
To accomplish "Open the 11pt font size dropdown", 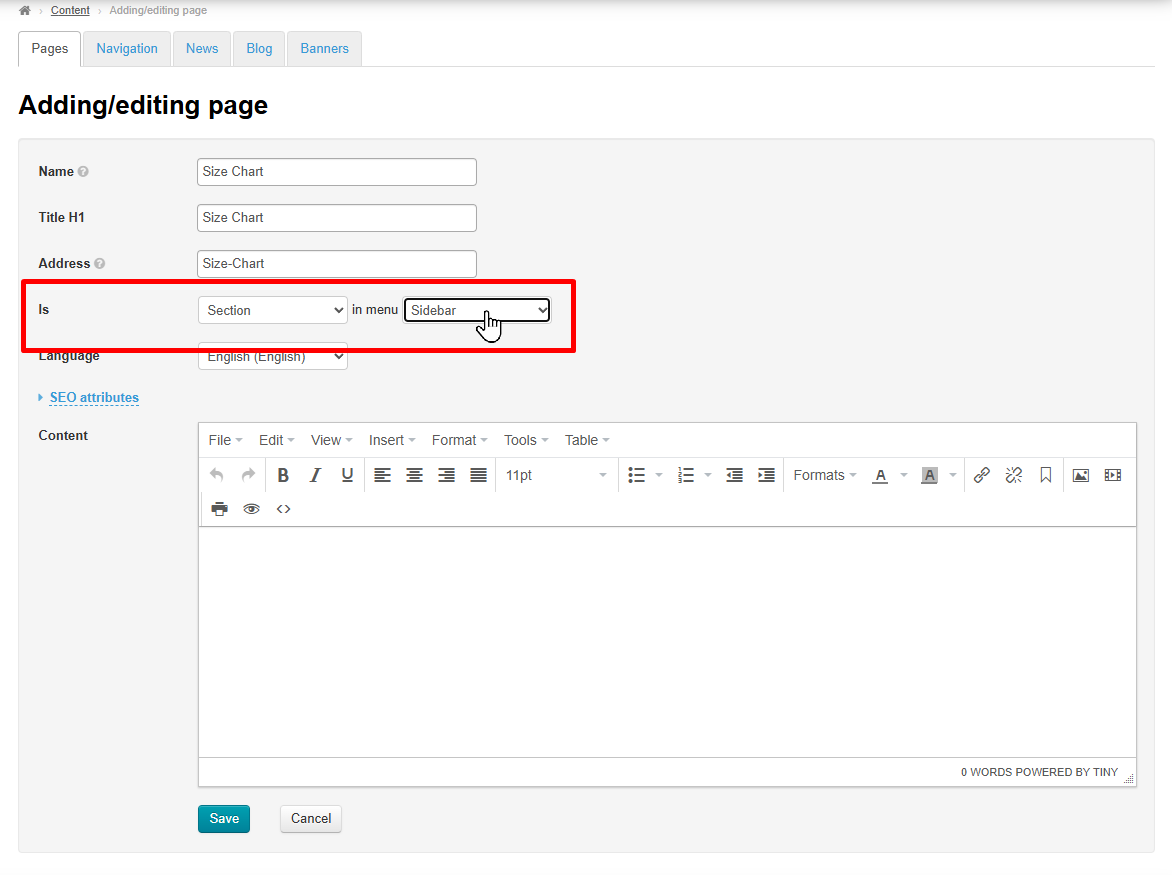I will pos(556,476).
